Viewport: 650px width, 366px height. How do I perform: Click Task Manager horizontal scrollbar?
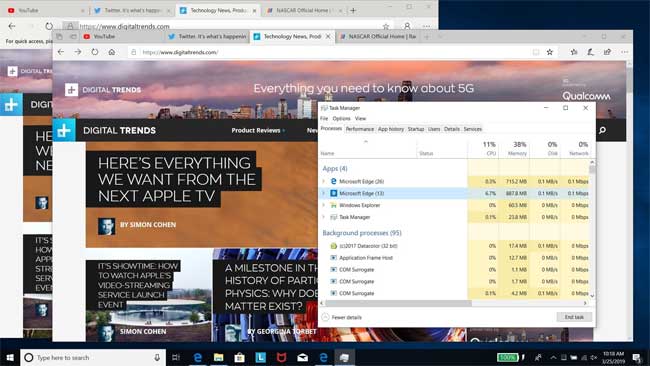pyautogui.click(x=398, y=303)
